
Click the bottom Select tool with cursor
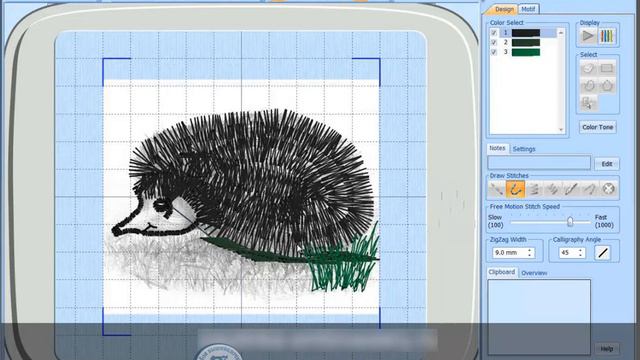[588, 103]
